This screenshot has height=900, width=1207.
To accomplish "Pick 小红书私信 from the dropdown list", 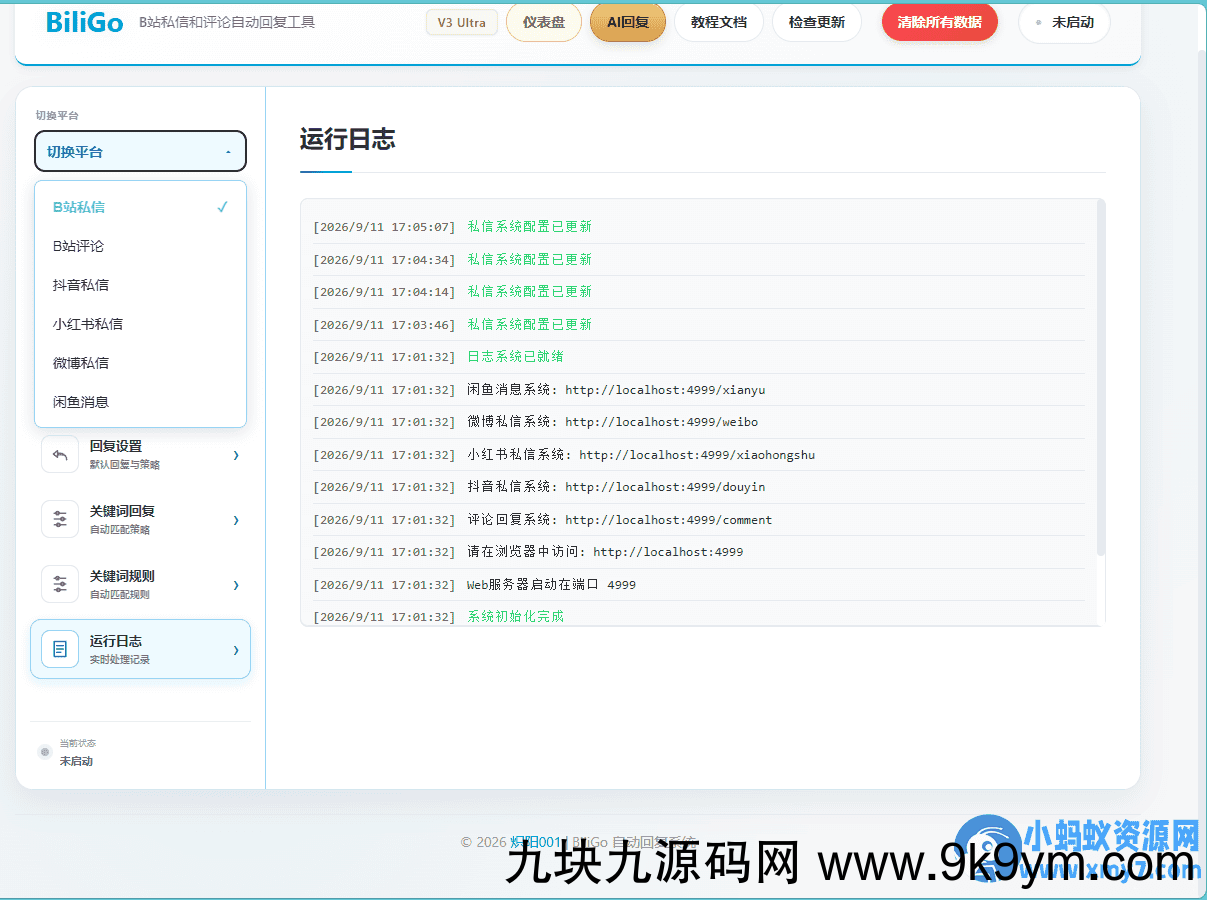I will click(x=140, y=324).
